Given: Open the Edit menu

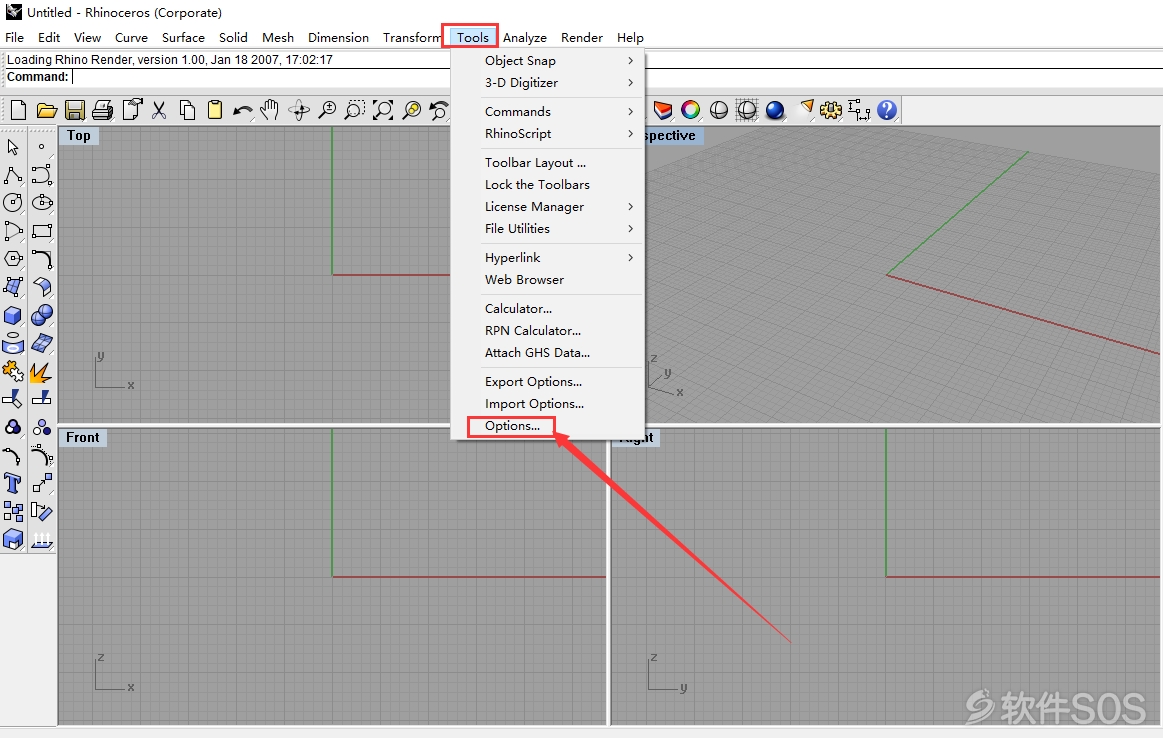Looking at the screenshot, I should pyautogui.click(x=49, y=38).
